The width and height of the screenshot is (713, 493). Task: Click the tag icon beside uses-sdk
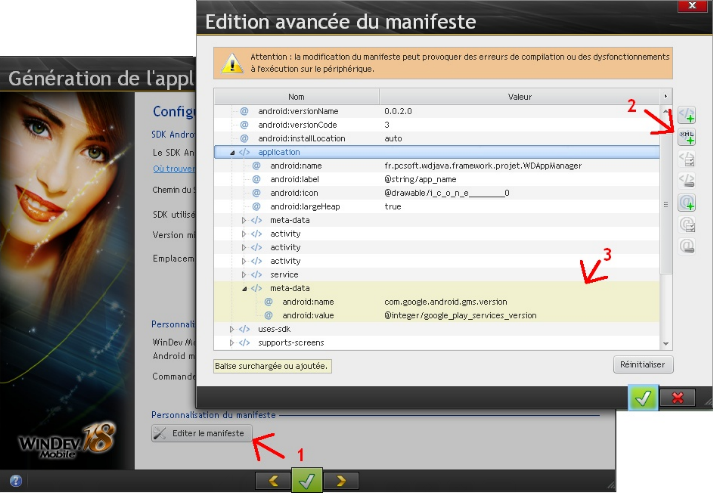244,329
